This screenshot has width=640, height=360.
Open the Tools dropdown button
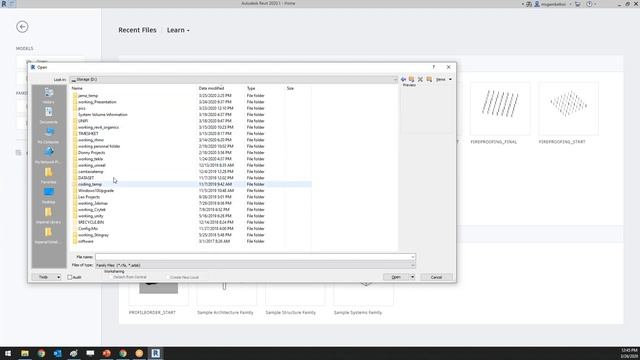tap(47, 277)
